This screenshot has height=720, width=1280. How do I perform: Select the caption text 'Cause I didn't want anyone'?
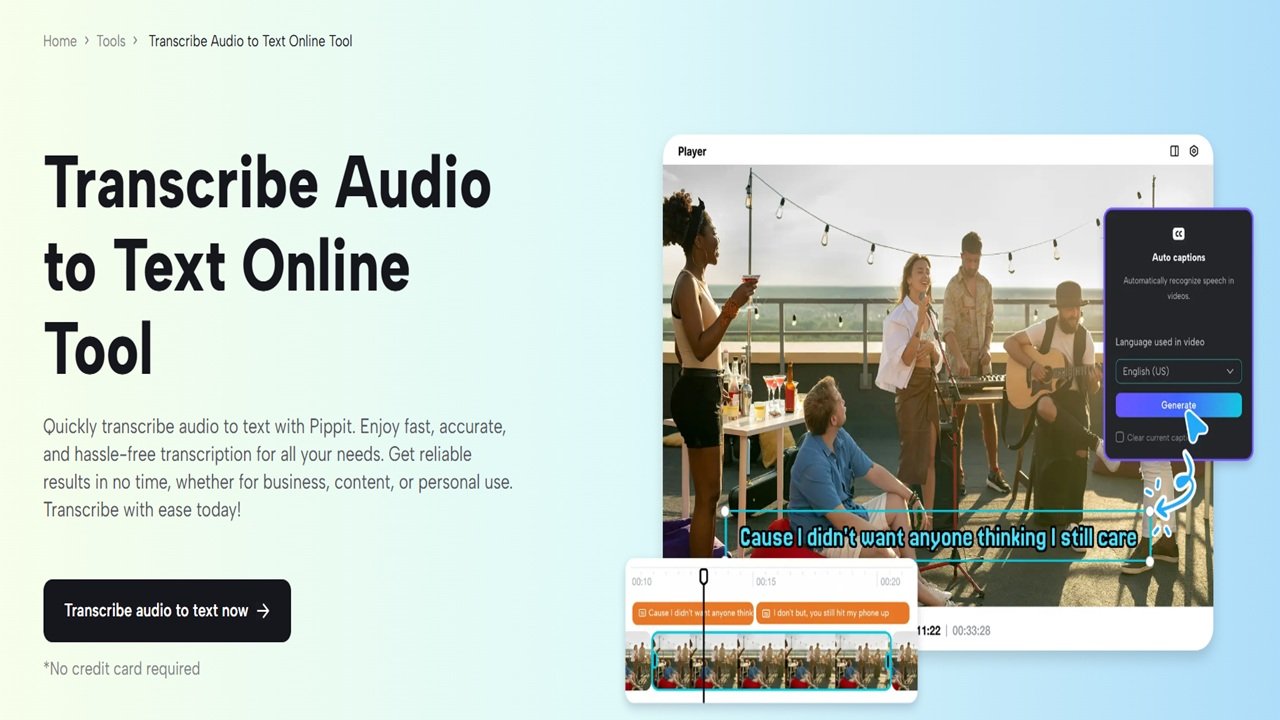[938, 538]
